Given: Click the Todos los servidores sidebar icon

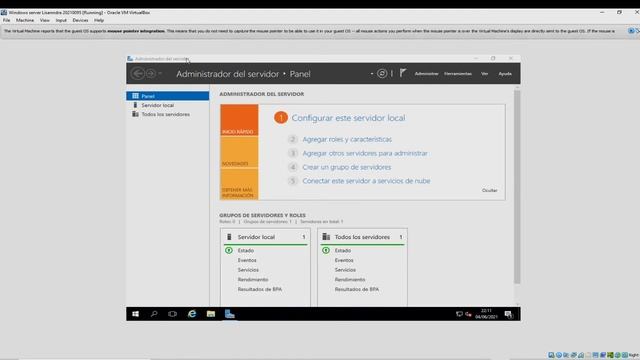Looking at the screenshot, I should point(135,114).
